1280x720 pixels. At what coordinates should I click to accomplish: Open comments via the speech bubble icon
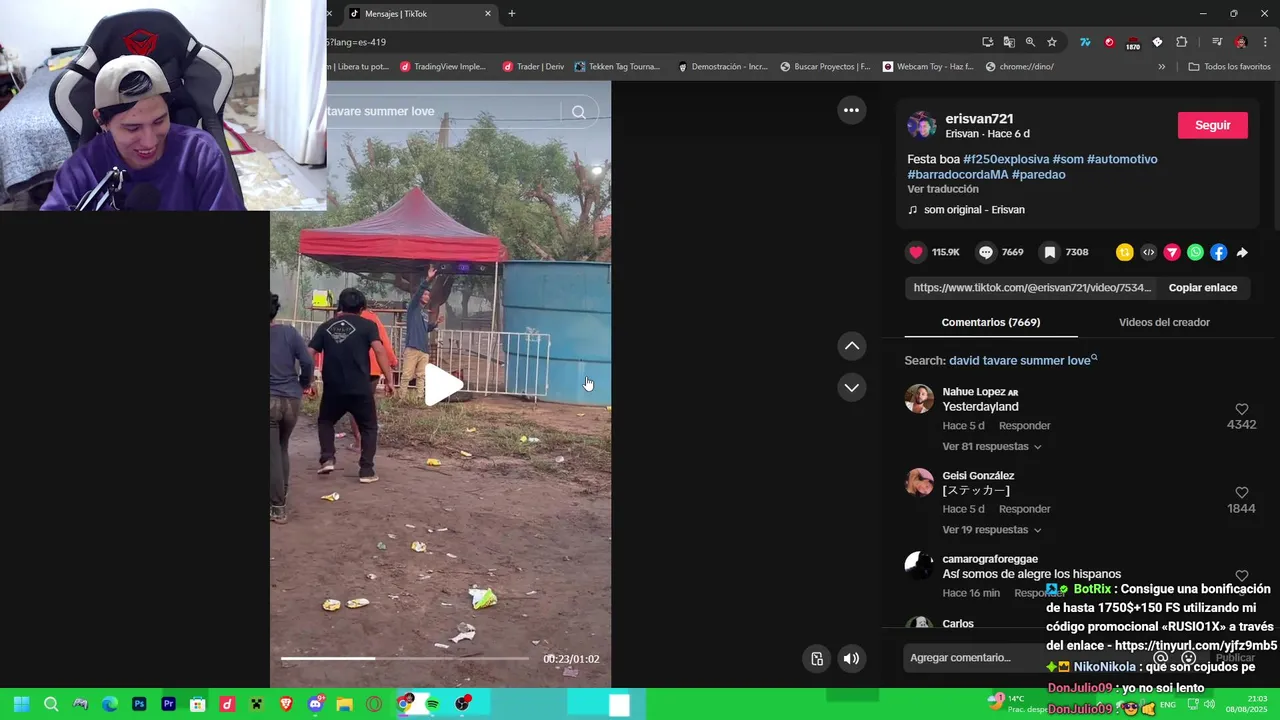[x=986, y=252]
